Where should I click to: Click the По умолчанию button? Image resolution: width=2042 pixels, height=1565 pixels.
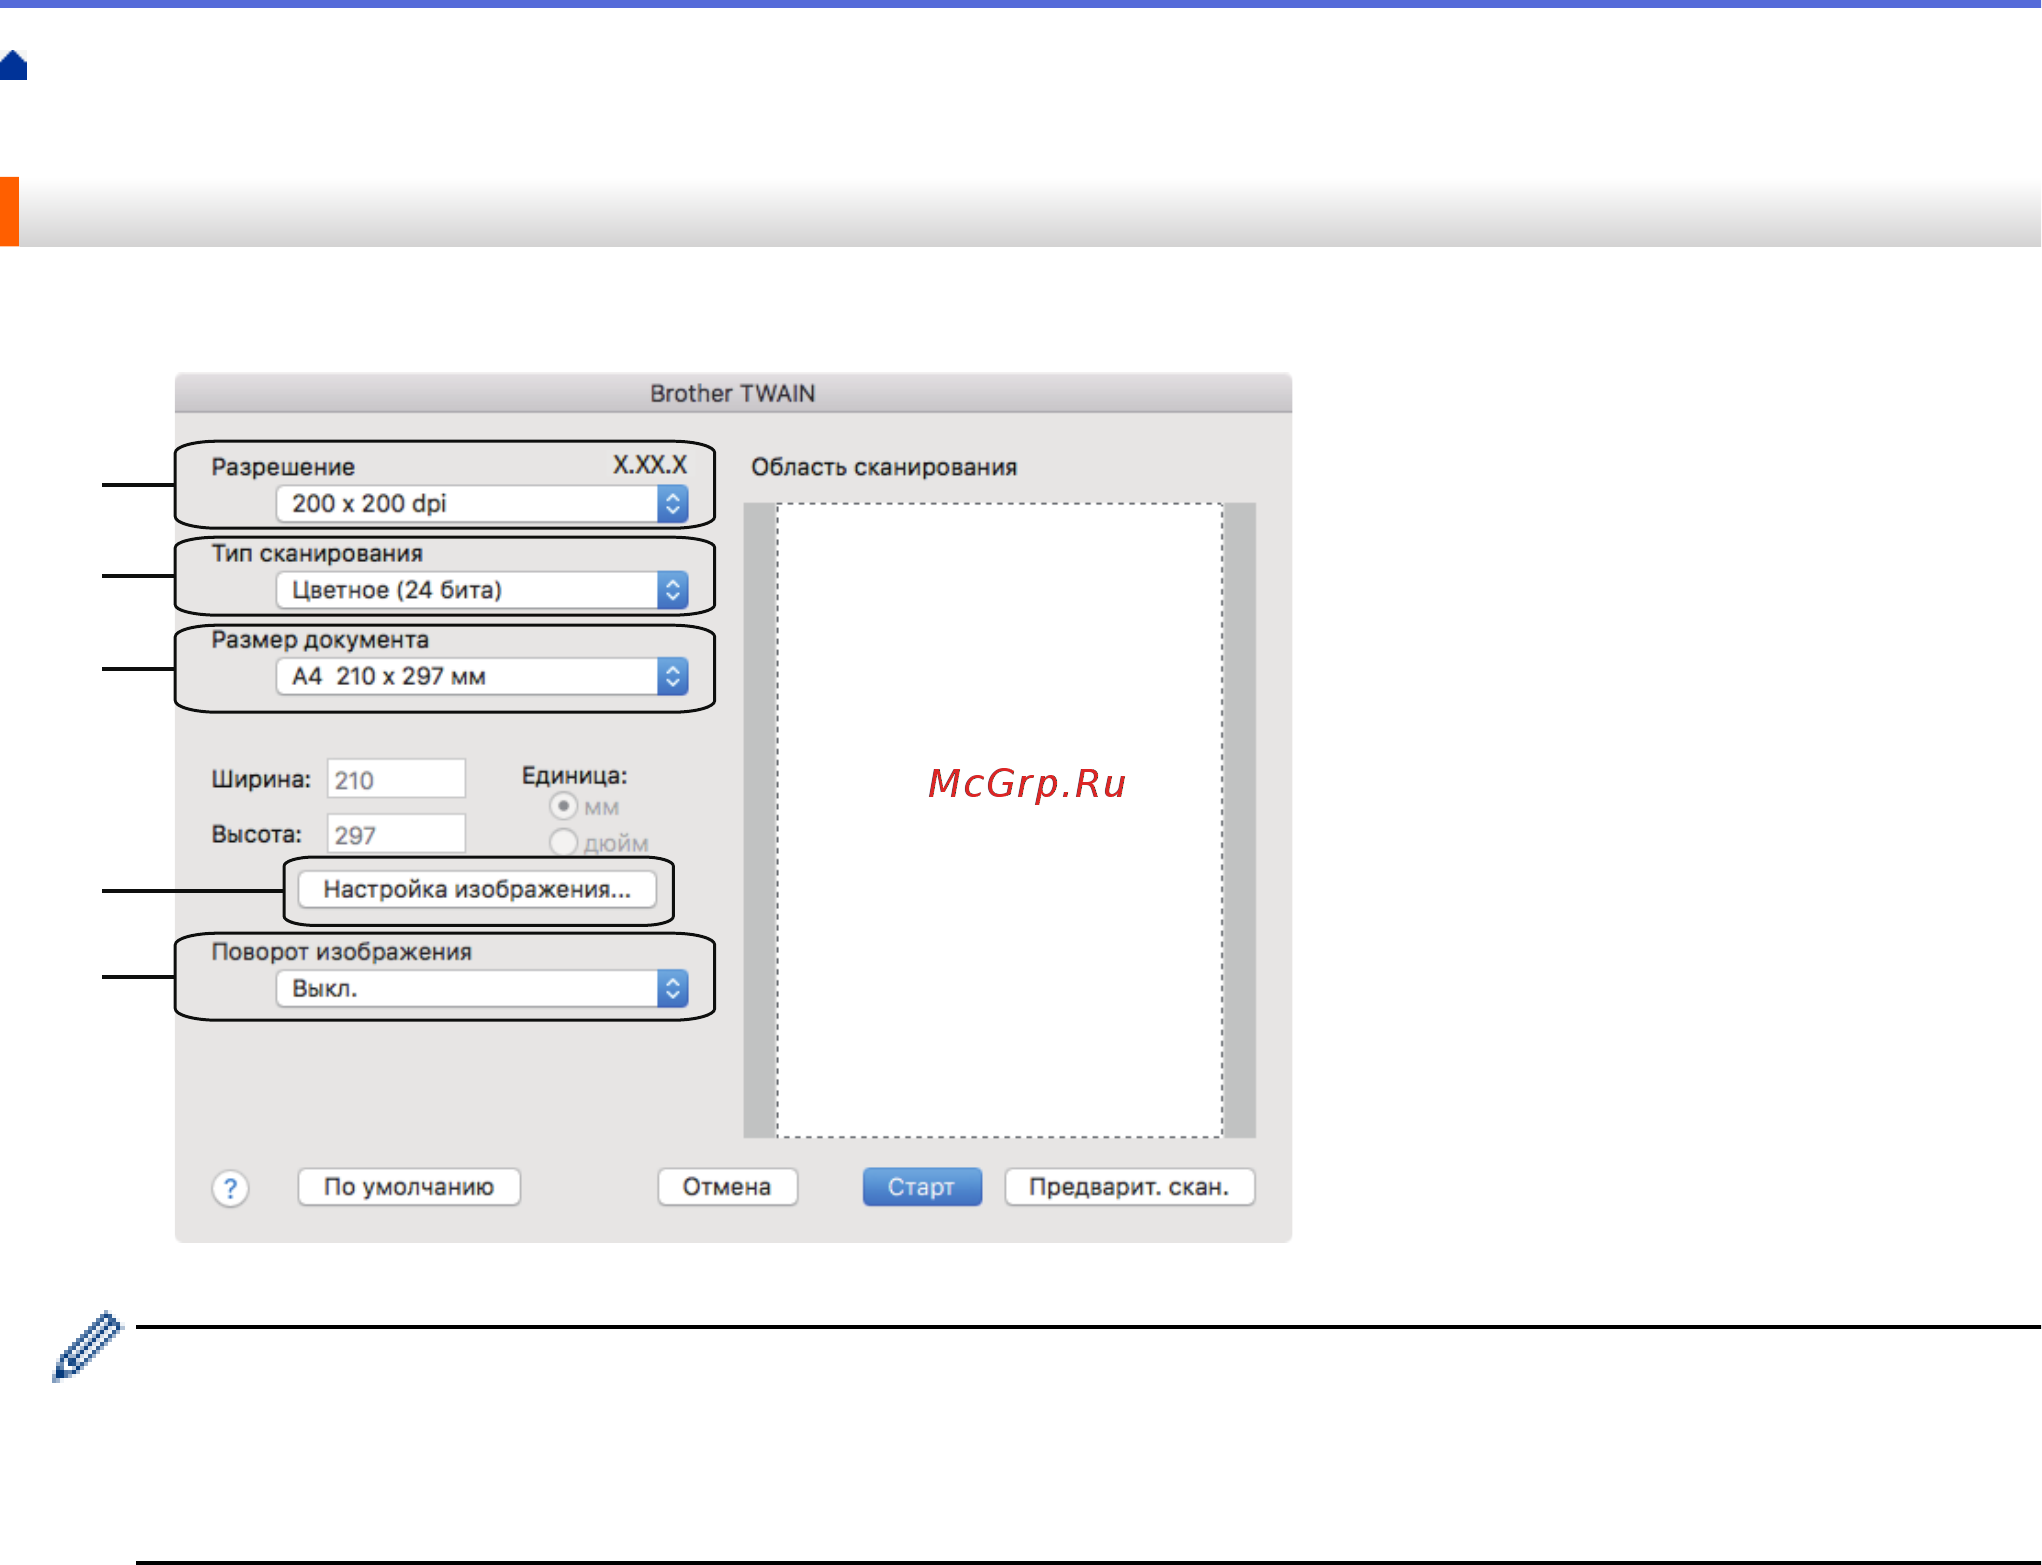[408, 1187]
